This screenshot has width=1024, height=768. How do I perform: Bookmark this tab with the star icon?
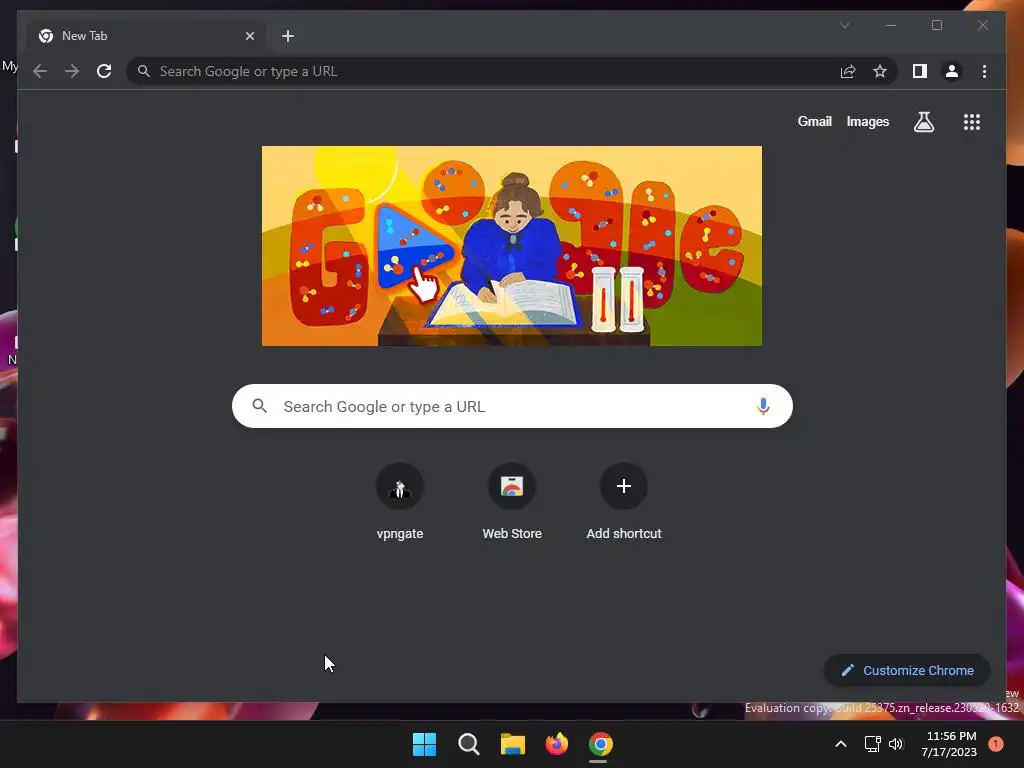point(880,71)
